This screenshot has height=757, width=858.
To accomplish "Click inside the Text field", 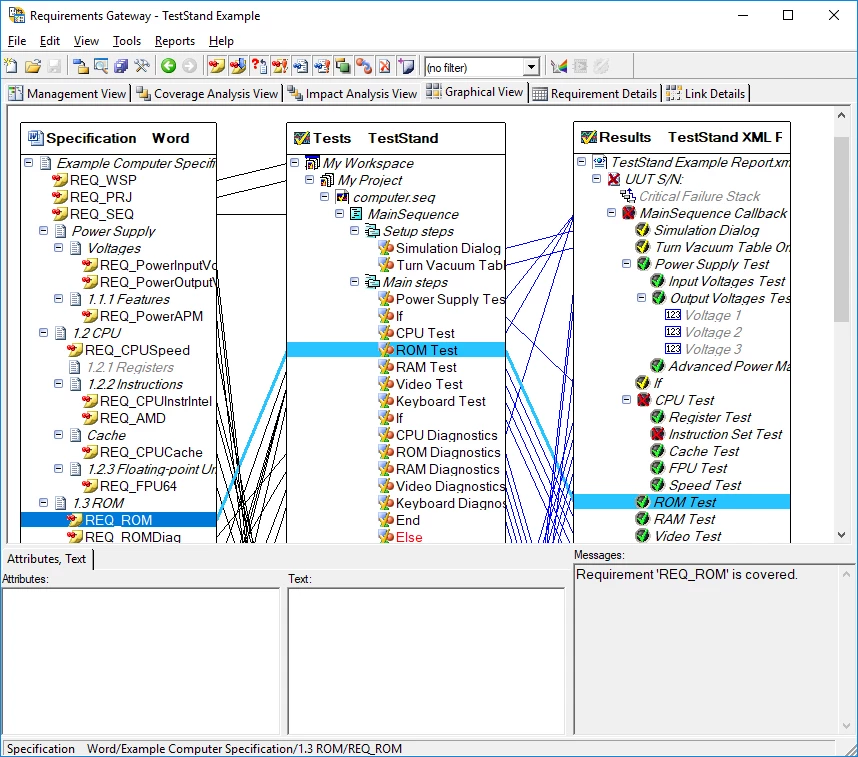I will (x=426, y=661).
